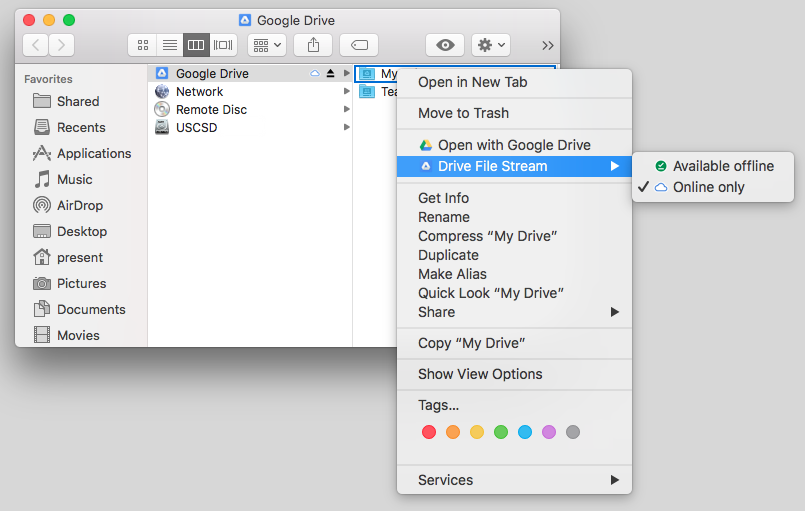Screen dimensions: 805x511
Task: Choose Make Alias
Action: point(514,274)
